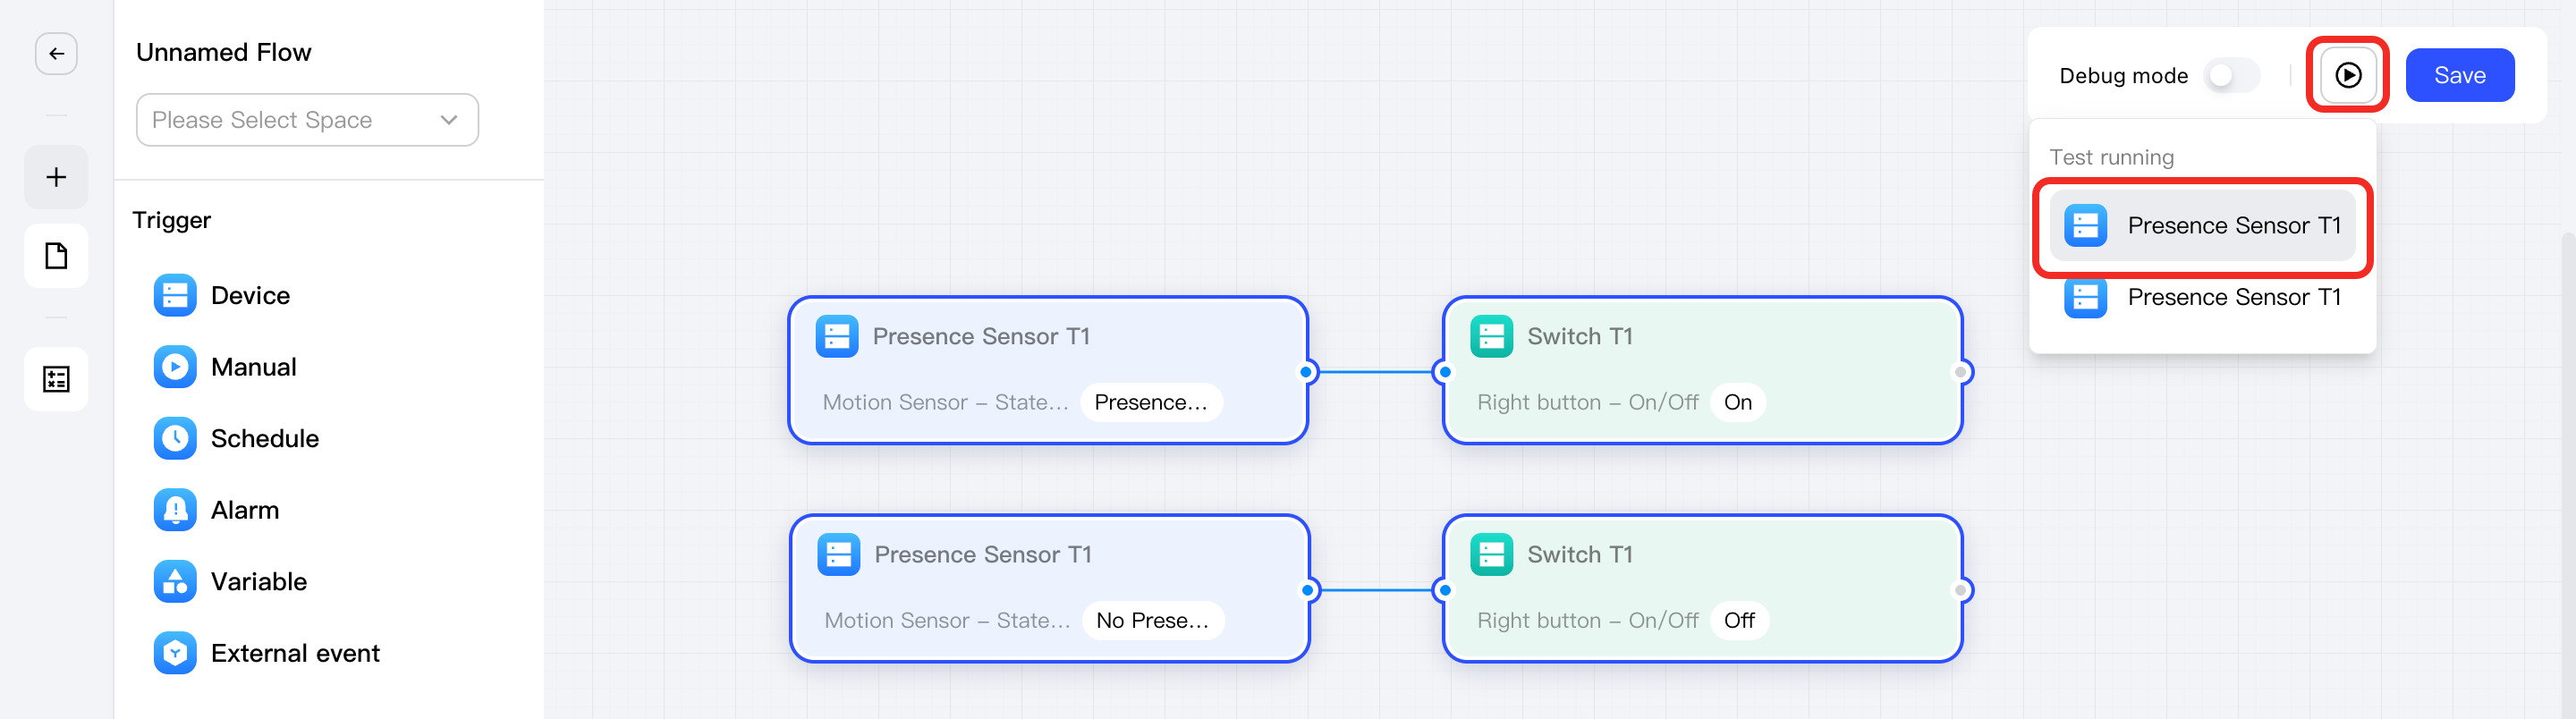Click Presence Sensor T1 node with No Presence

pyautogui.click(x=1049, y=588)
